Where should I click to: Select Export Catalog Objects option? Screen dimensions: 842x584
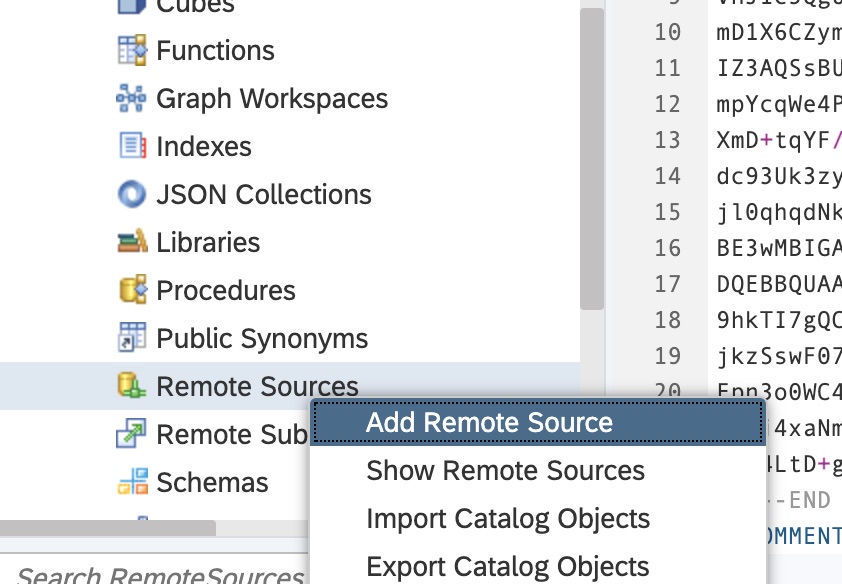508,567
